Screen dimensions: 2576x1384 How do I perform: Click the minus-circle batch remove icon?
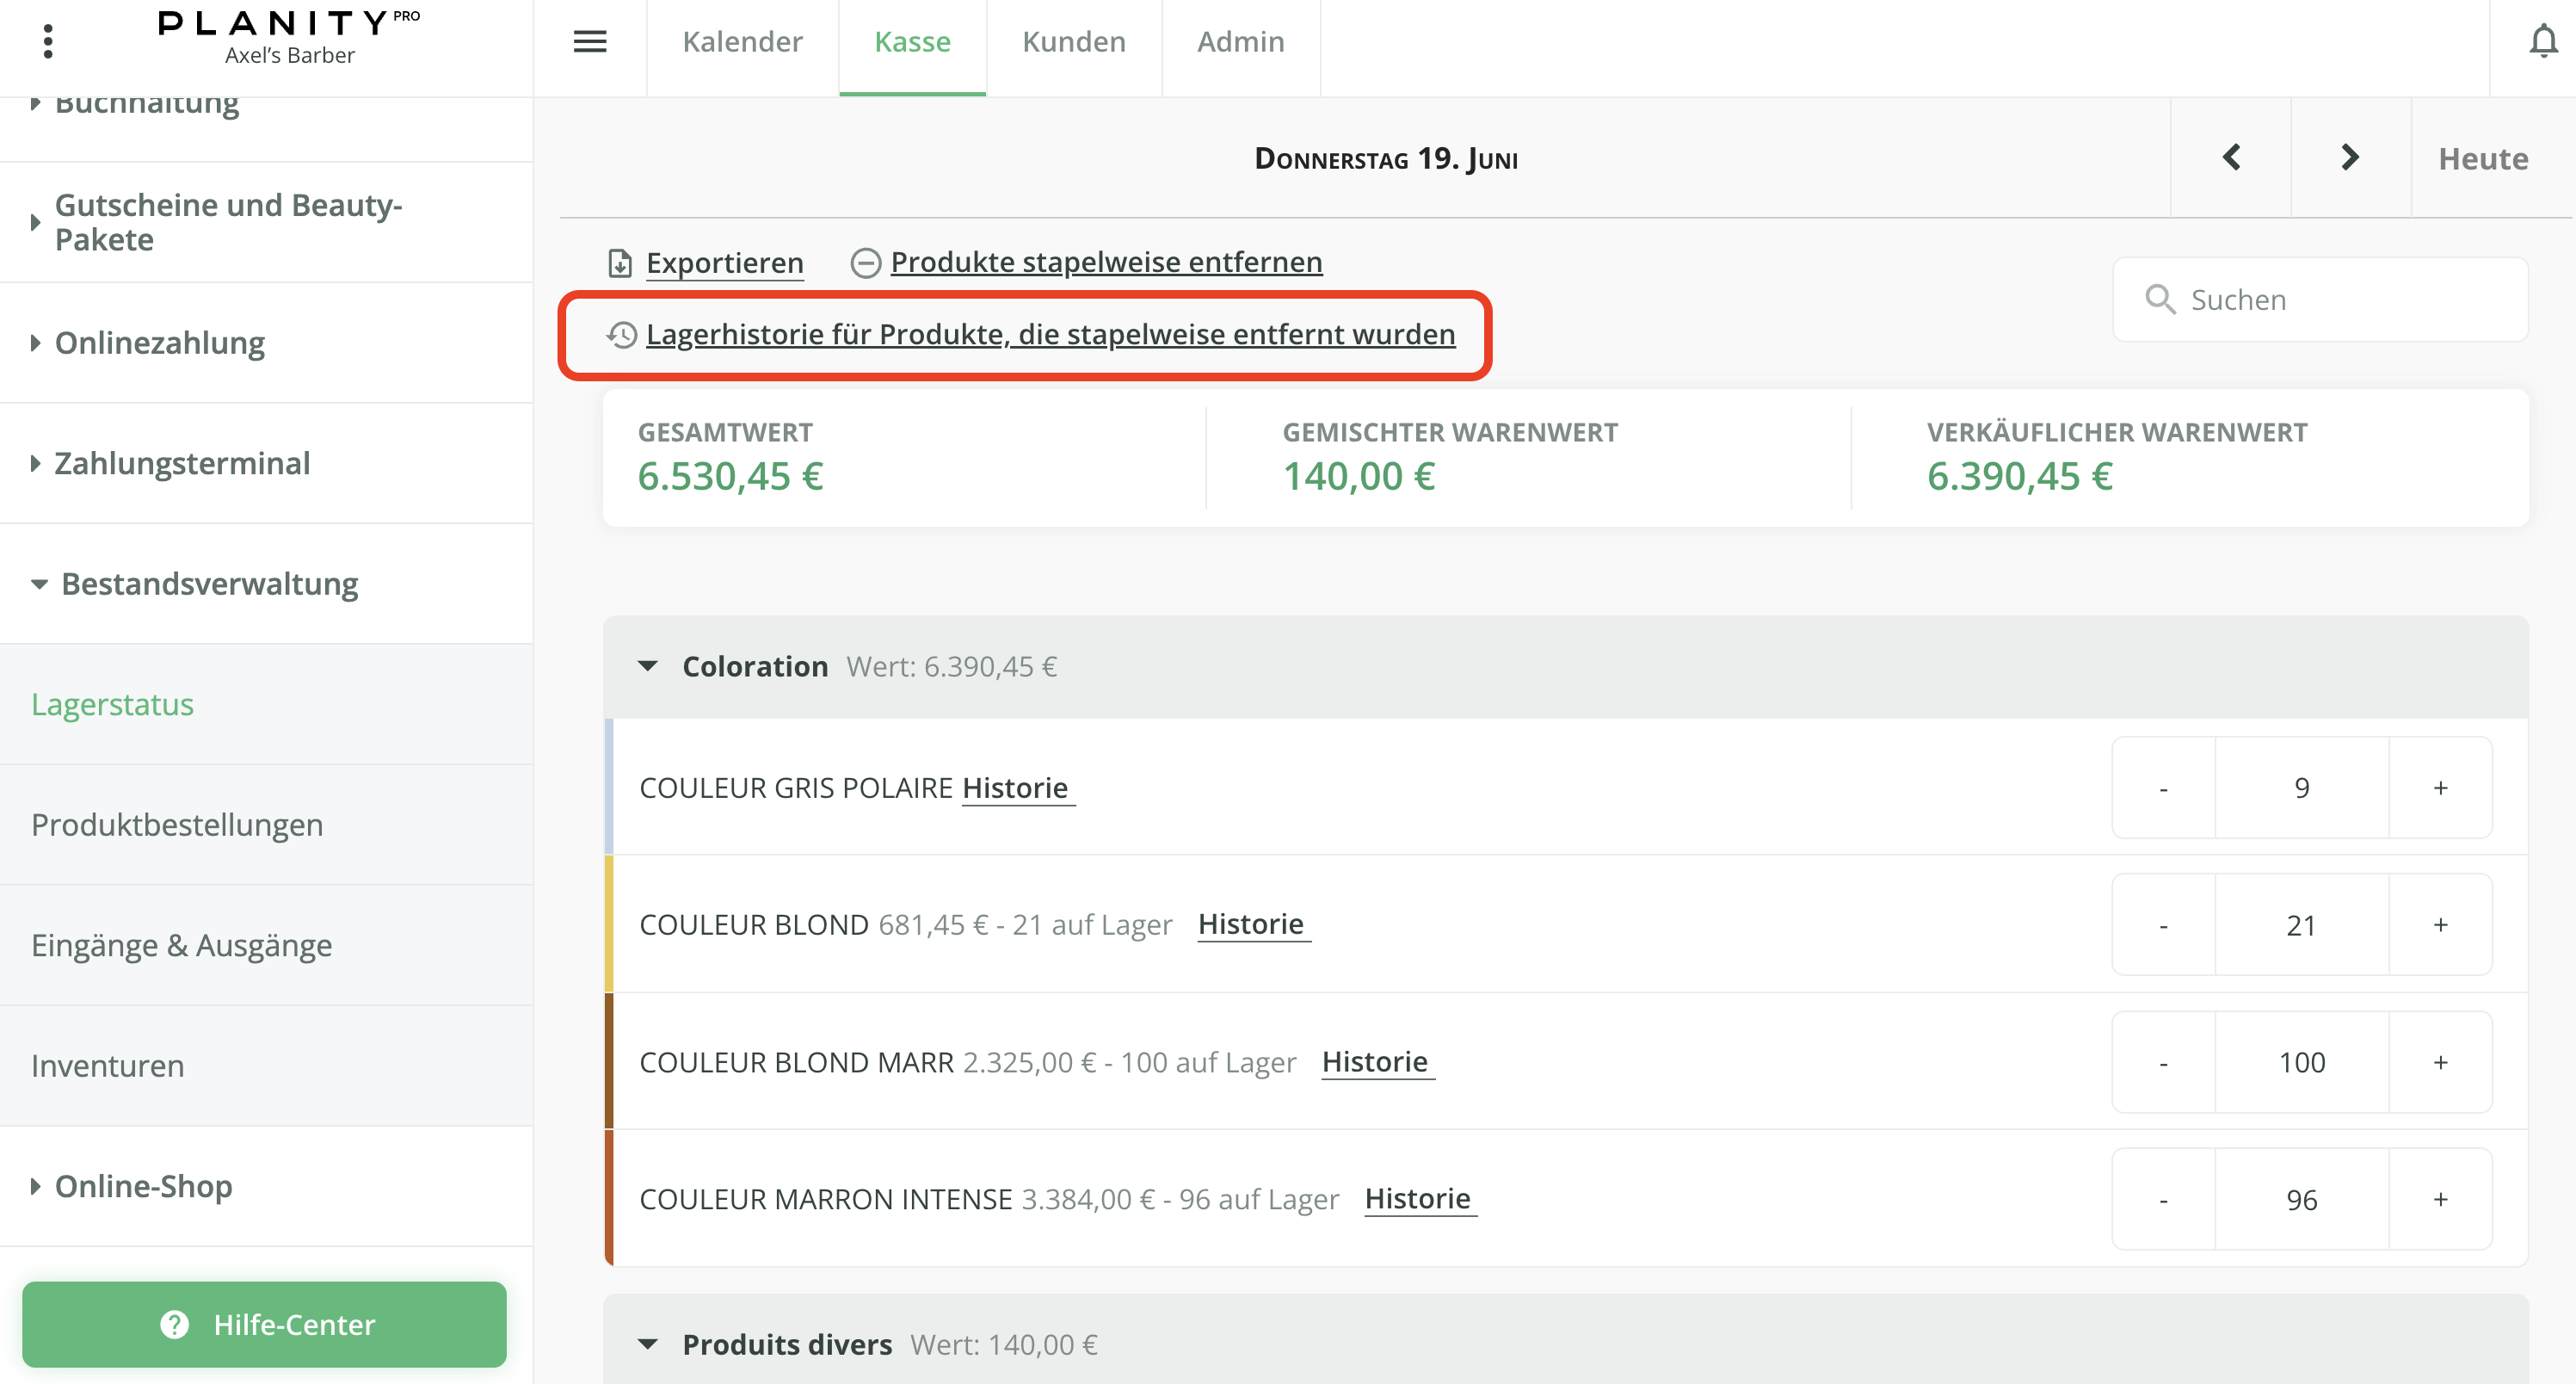865,263
